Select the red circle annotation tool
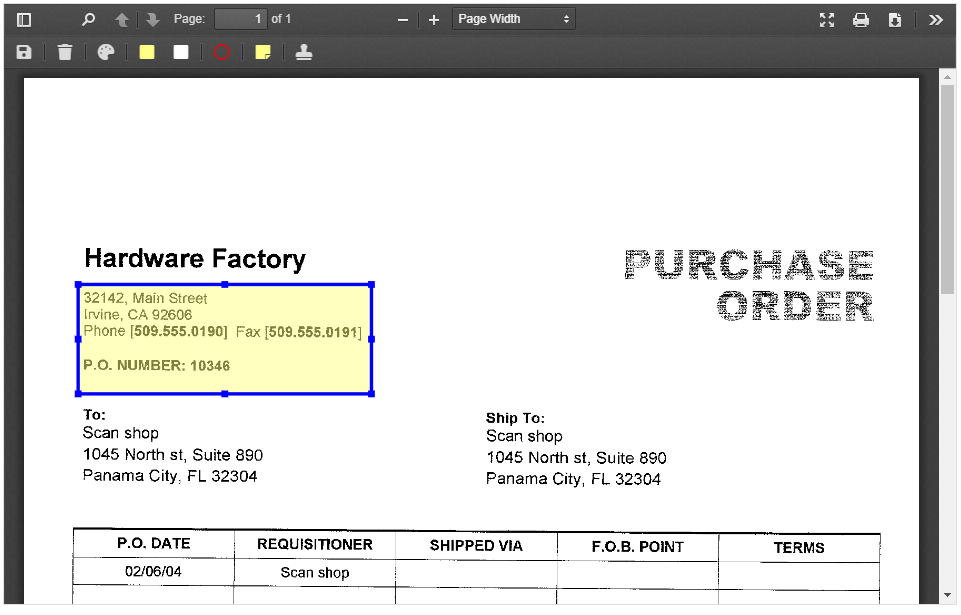961x615 pixels. 221,51
